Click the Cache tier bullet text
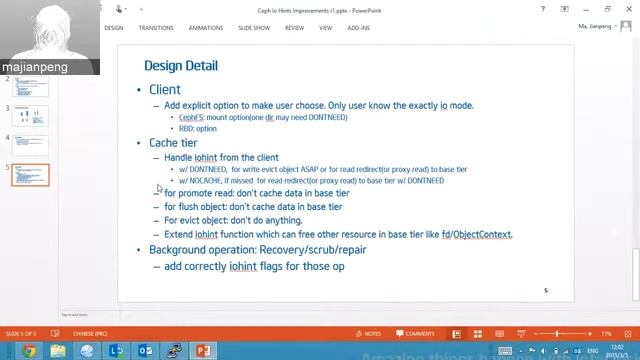The height and width of the screenshot is (360, 640). coord(173,143)
